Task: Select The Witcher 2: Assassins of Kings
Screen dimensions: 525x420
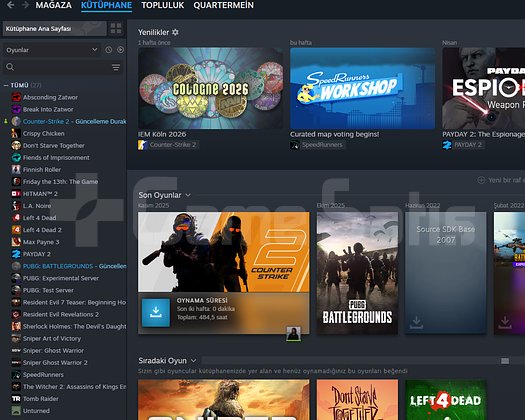Action: click(69, 387)
